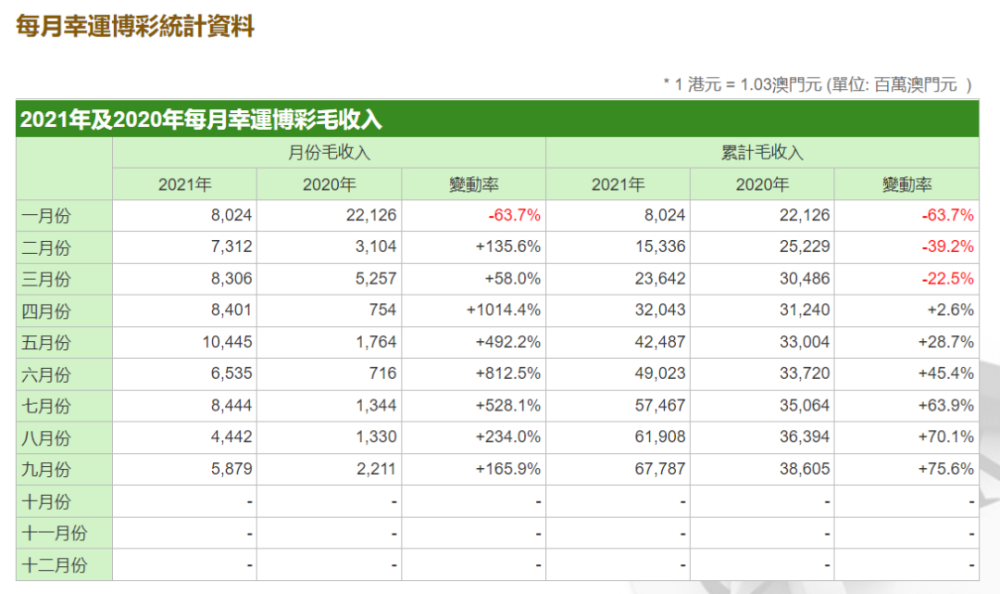Image resolution: width=1000 pixels, height=594 pixels.
Task: Click the 變動率 header under 月份毛收入
Action: click(x=474, y=185)
